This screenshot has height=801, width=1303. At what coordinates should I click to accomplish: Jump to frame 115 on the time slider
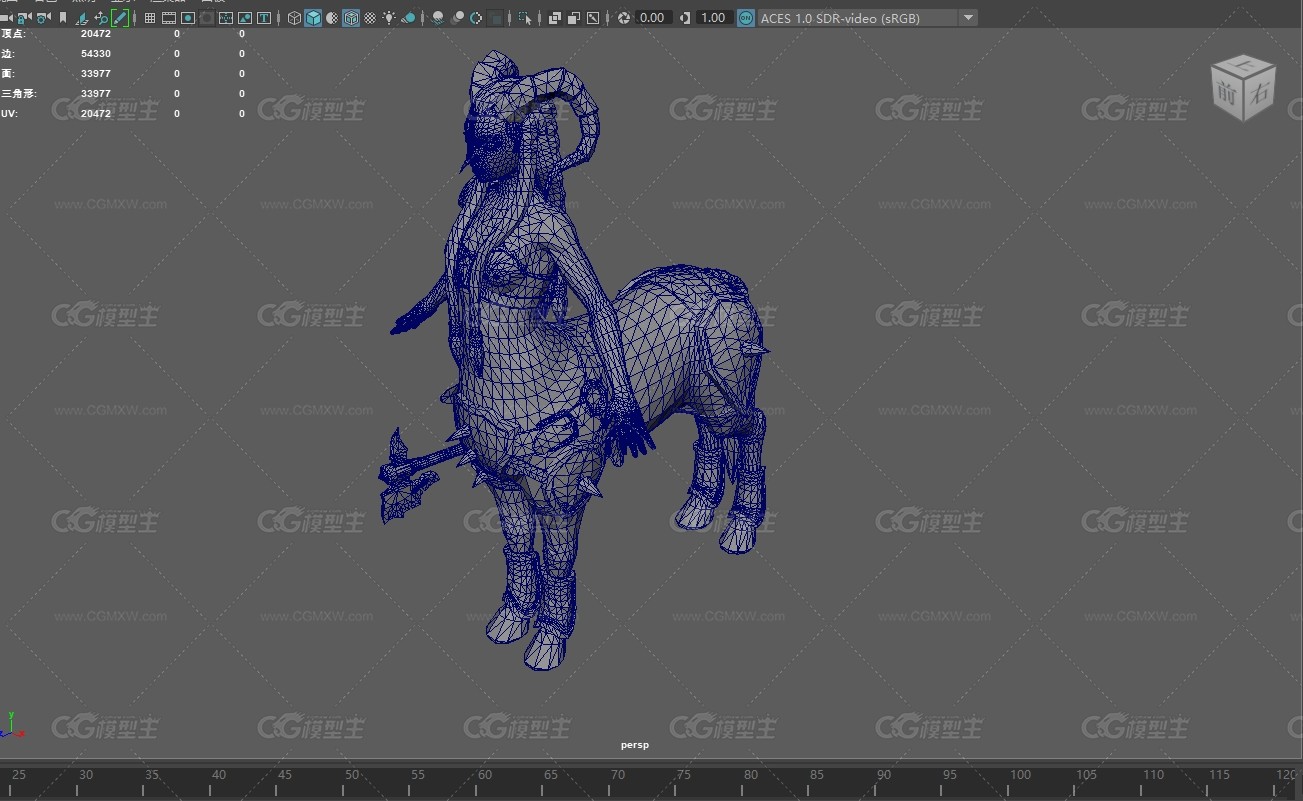1219,775
